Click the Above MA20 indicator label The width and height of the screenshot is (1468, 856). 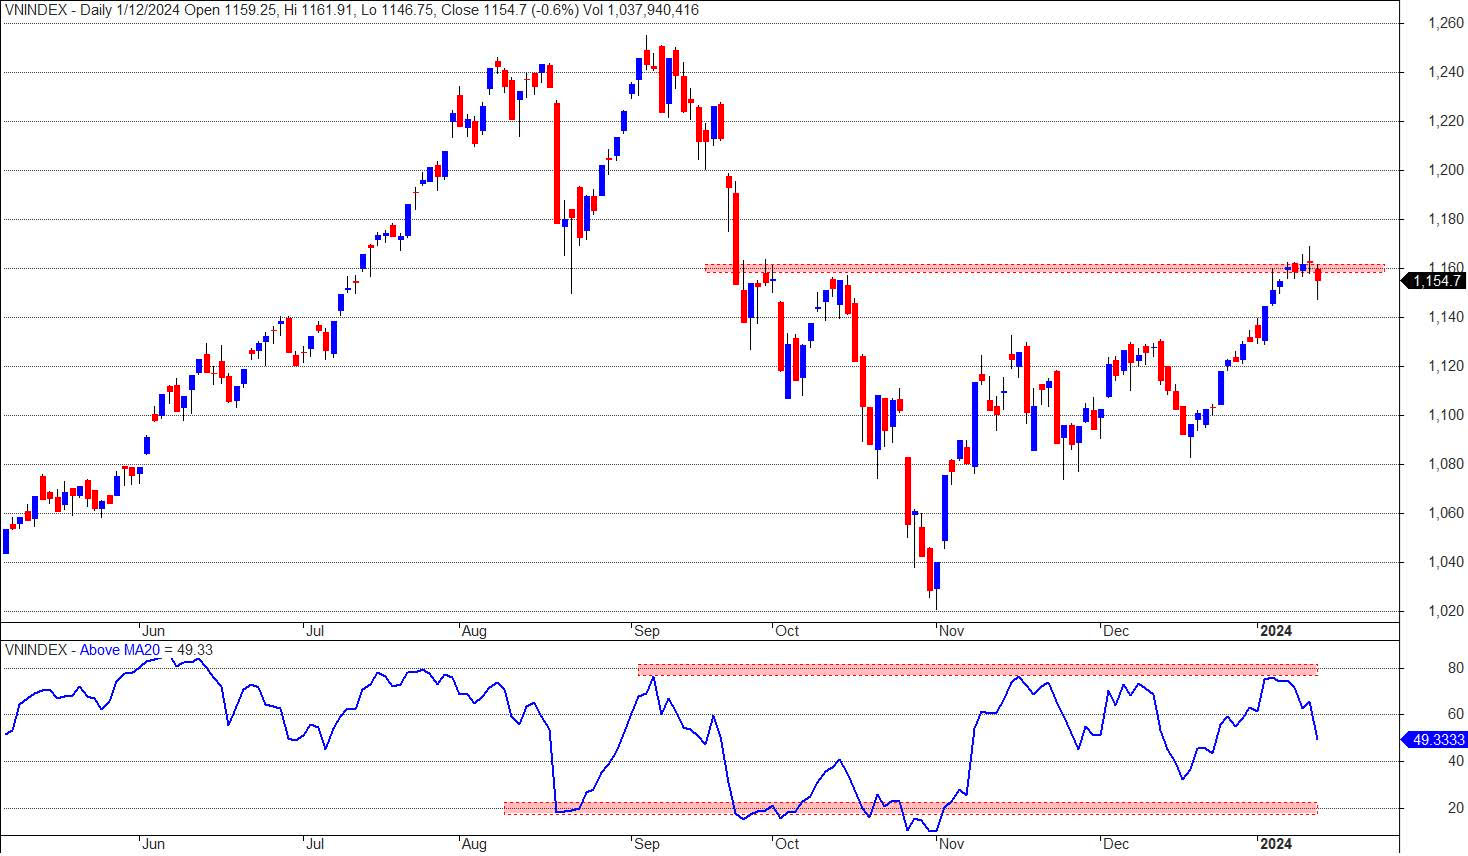[120, 650]
